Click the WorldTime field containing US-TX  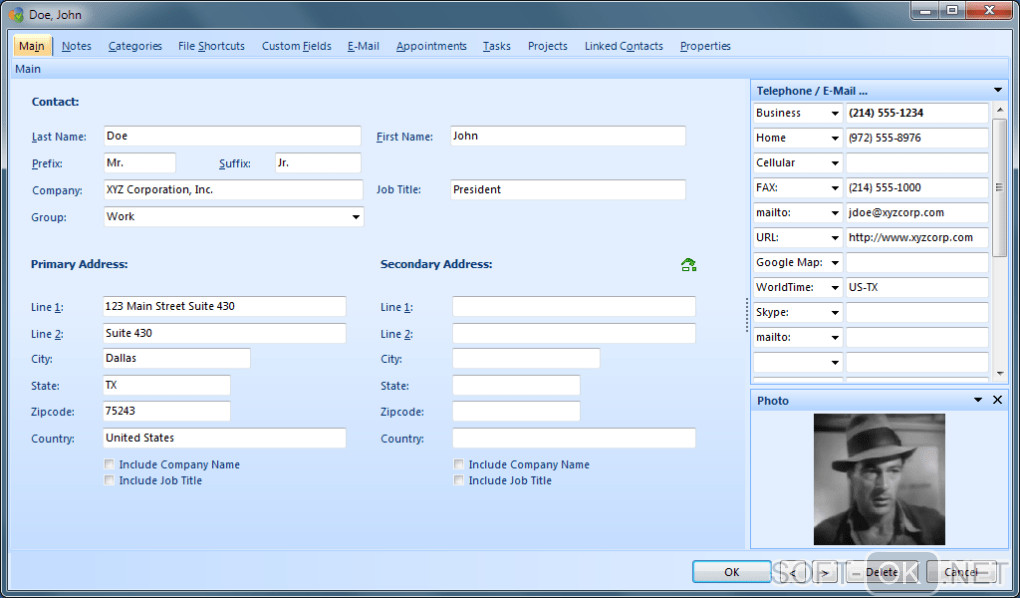pos(917,287)
